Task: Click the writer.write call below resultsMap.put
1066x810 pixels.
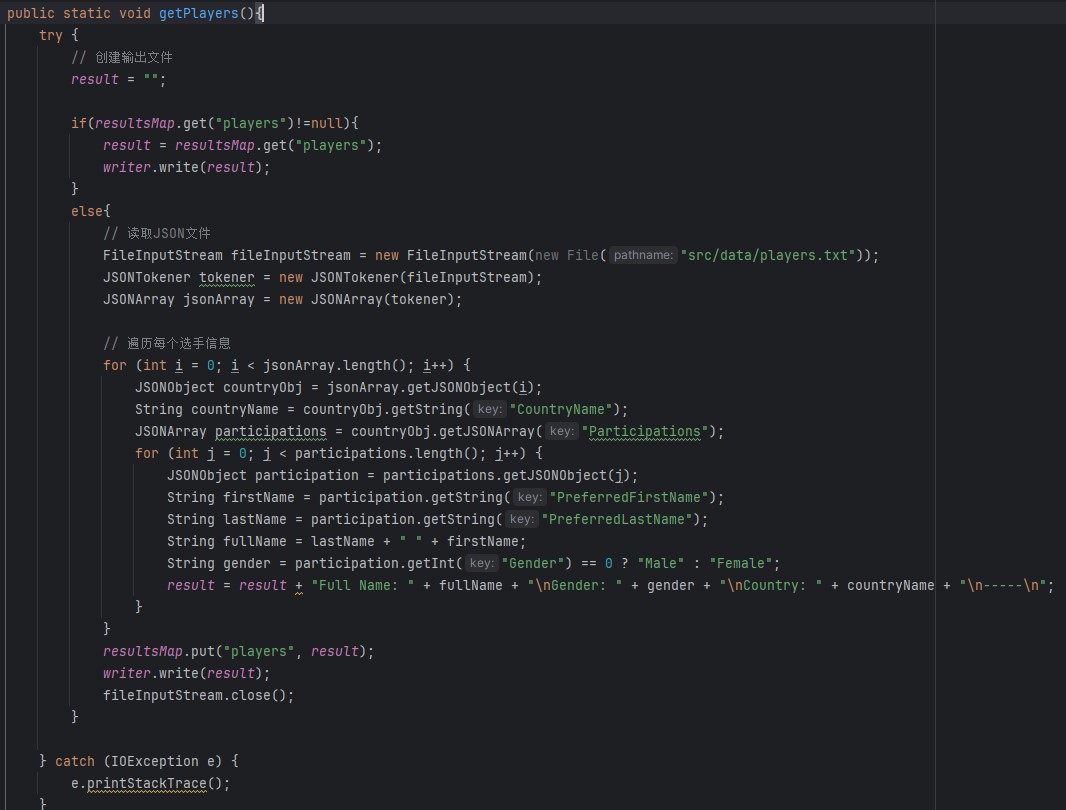Action: click(186, 673)
